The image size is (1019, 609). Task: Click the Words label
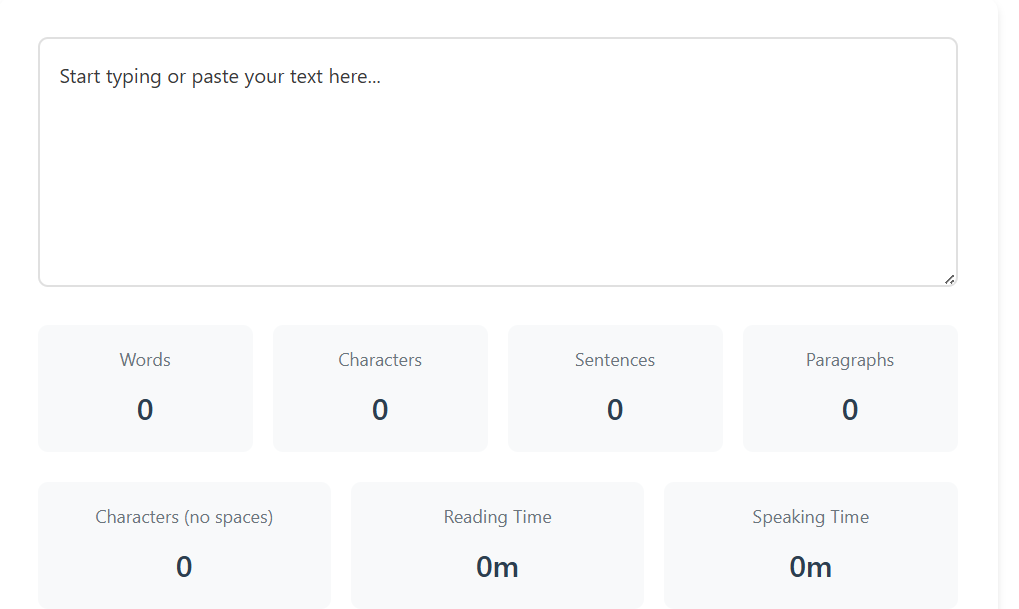[x=145, y=360]
